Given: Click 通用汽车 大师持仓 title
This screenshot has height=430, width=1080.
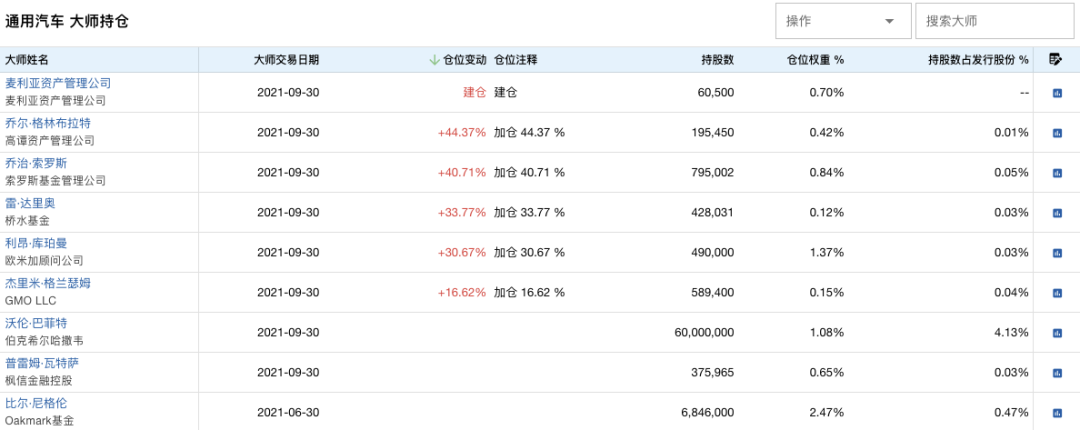Looking at the screenshot, I should pos(67,21).
